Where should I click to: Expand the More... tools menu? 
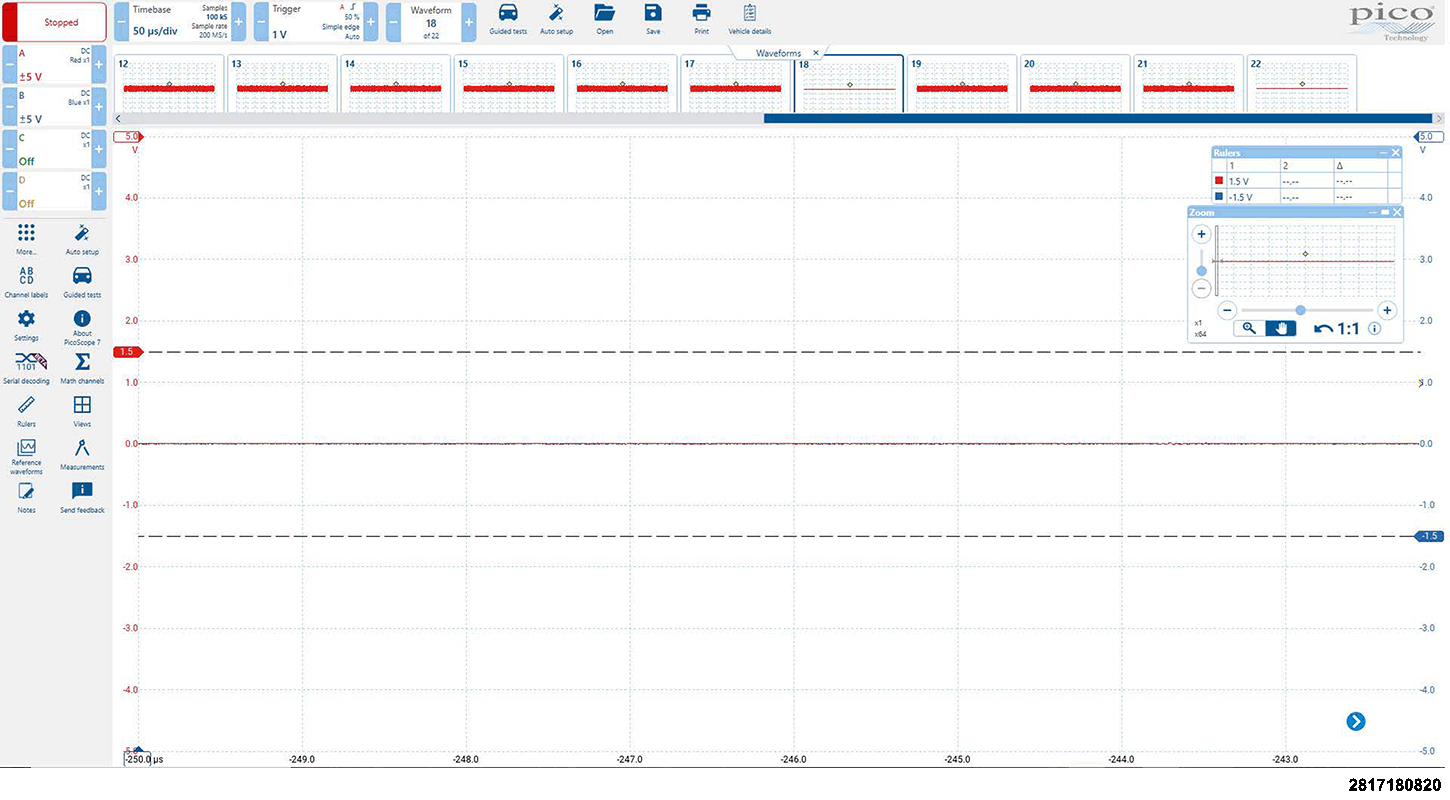(26, 238)
